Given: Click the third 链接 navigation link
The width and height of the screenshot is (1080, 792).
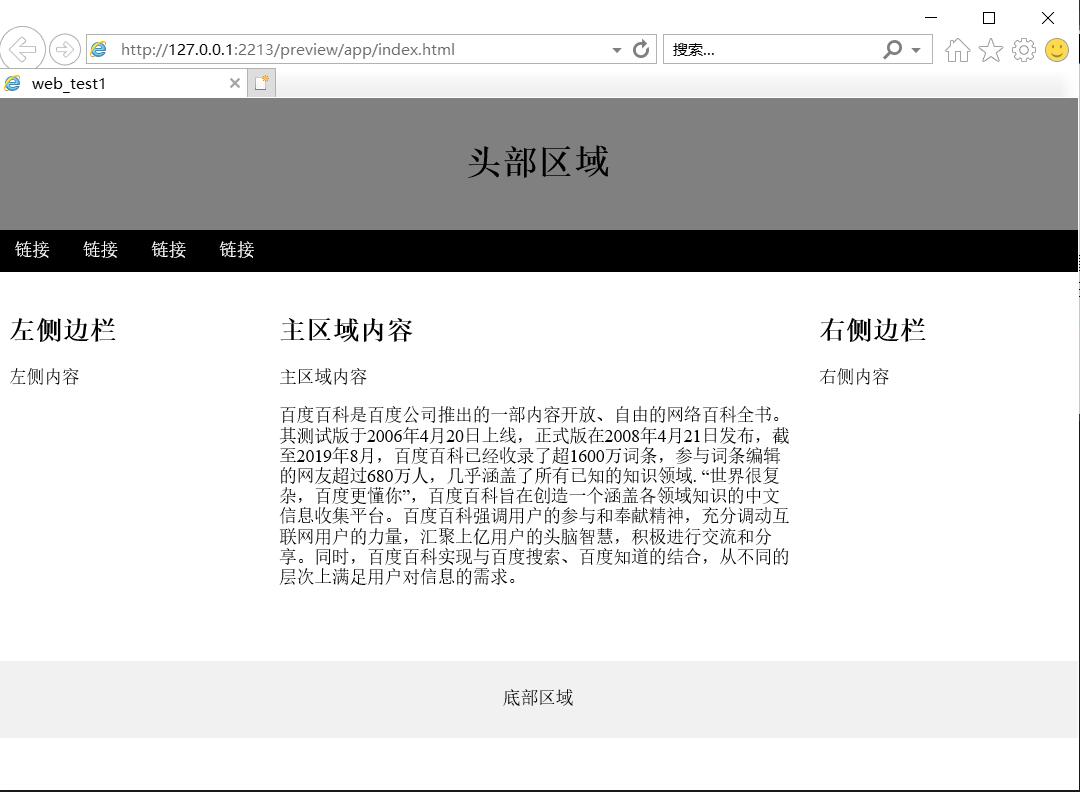Looking at the screenshot, I should pyautogui.click(x=167, y=250).
